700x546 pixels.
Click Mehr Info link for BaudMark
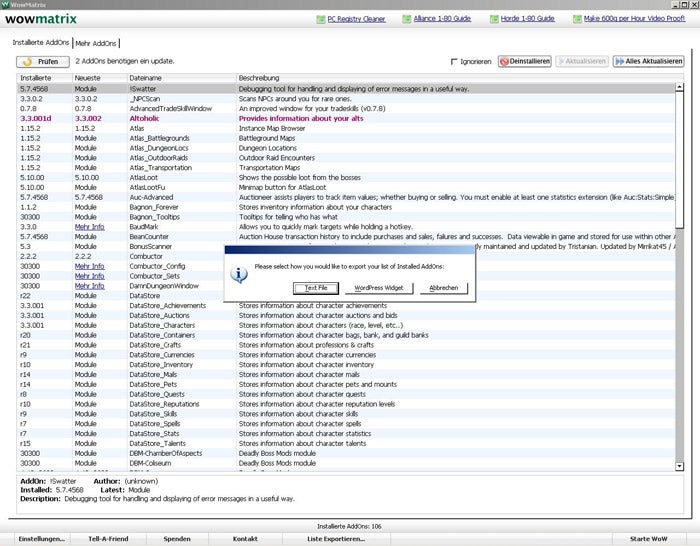coord(89,227)
